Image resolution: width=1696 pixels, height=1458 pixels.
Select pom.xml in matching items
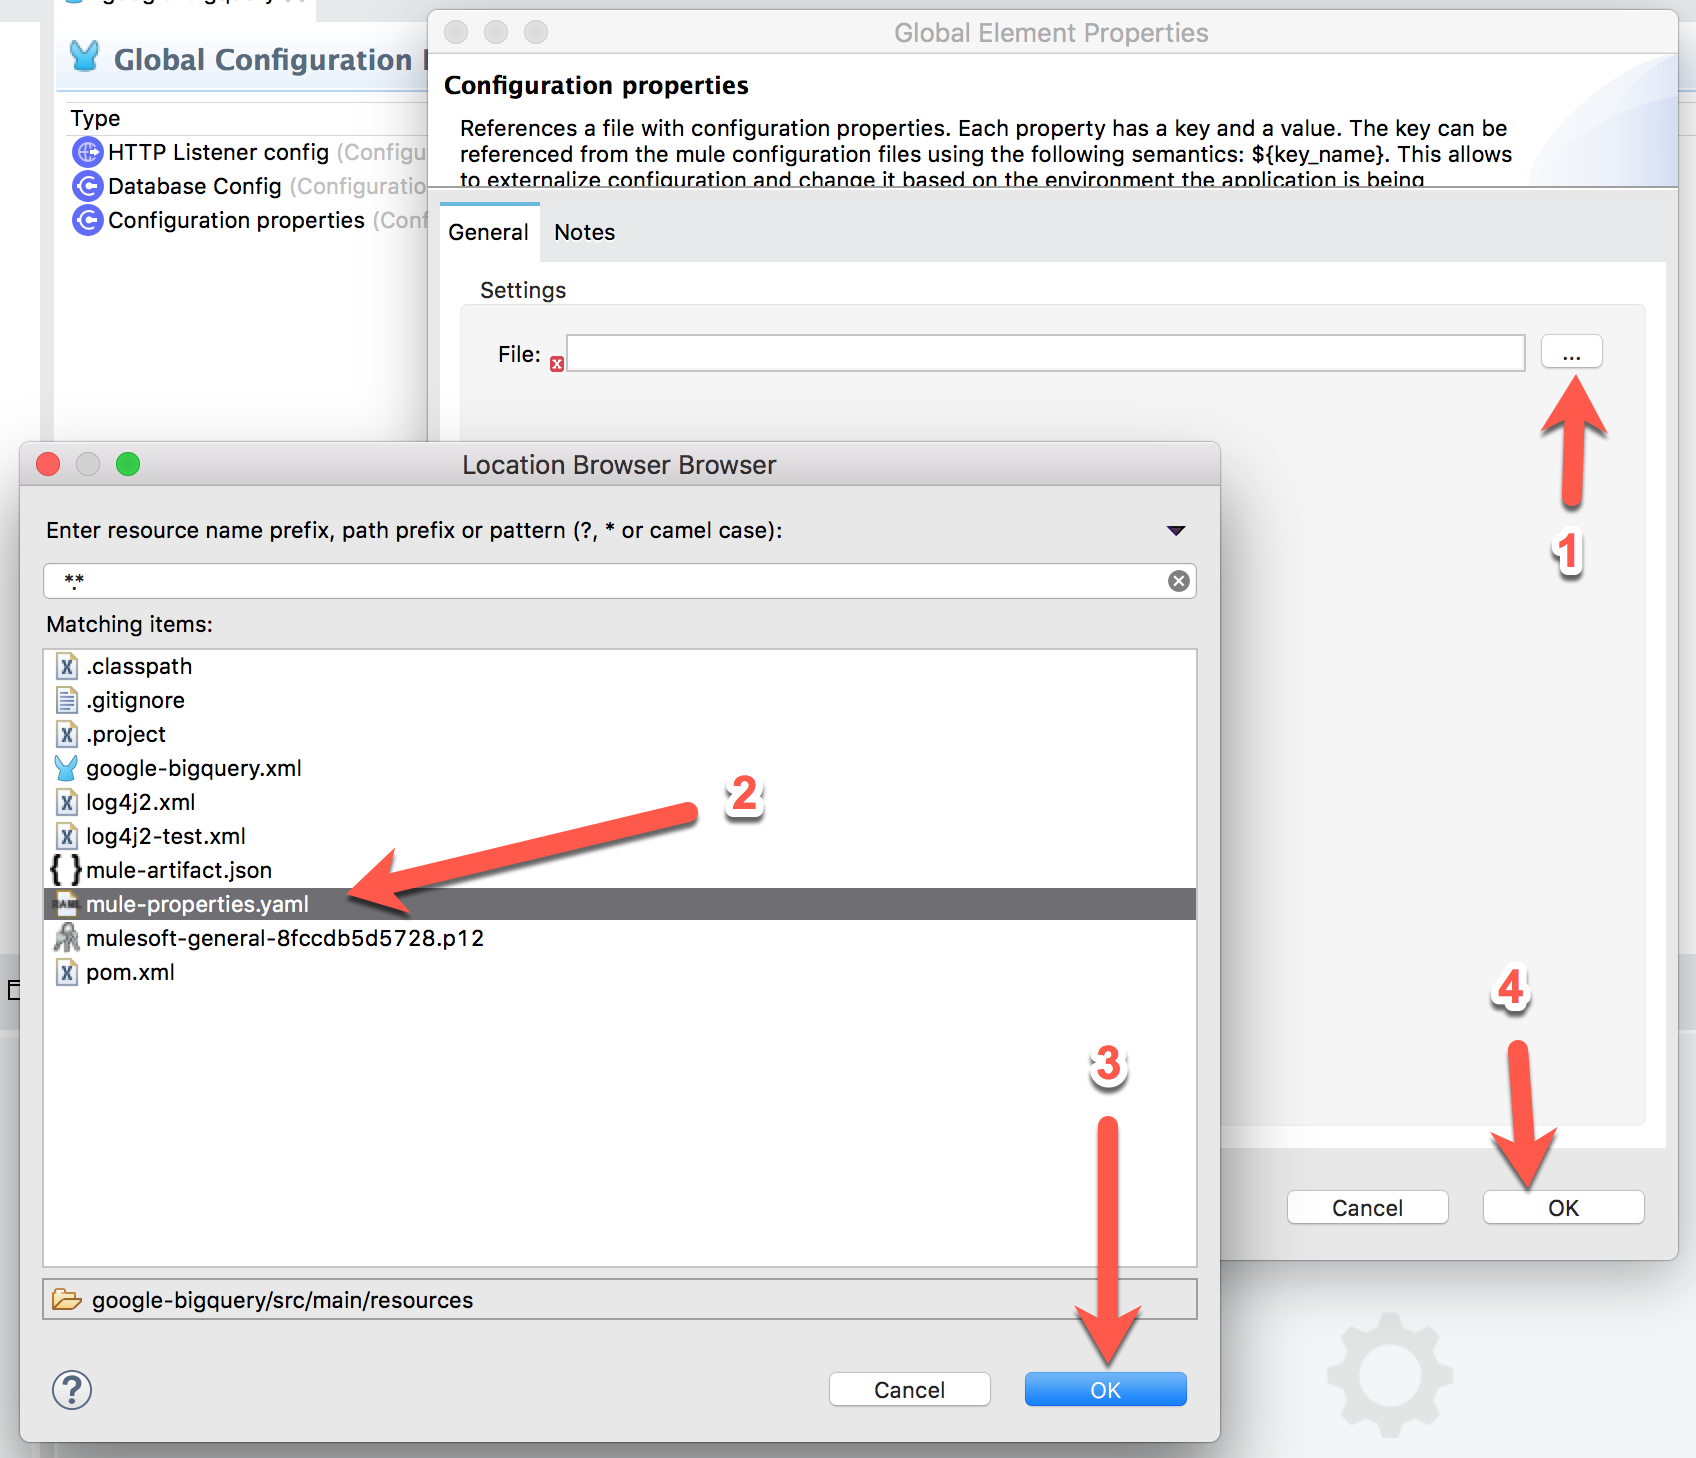tap(620, 972)
